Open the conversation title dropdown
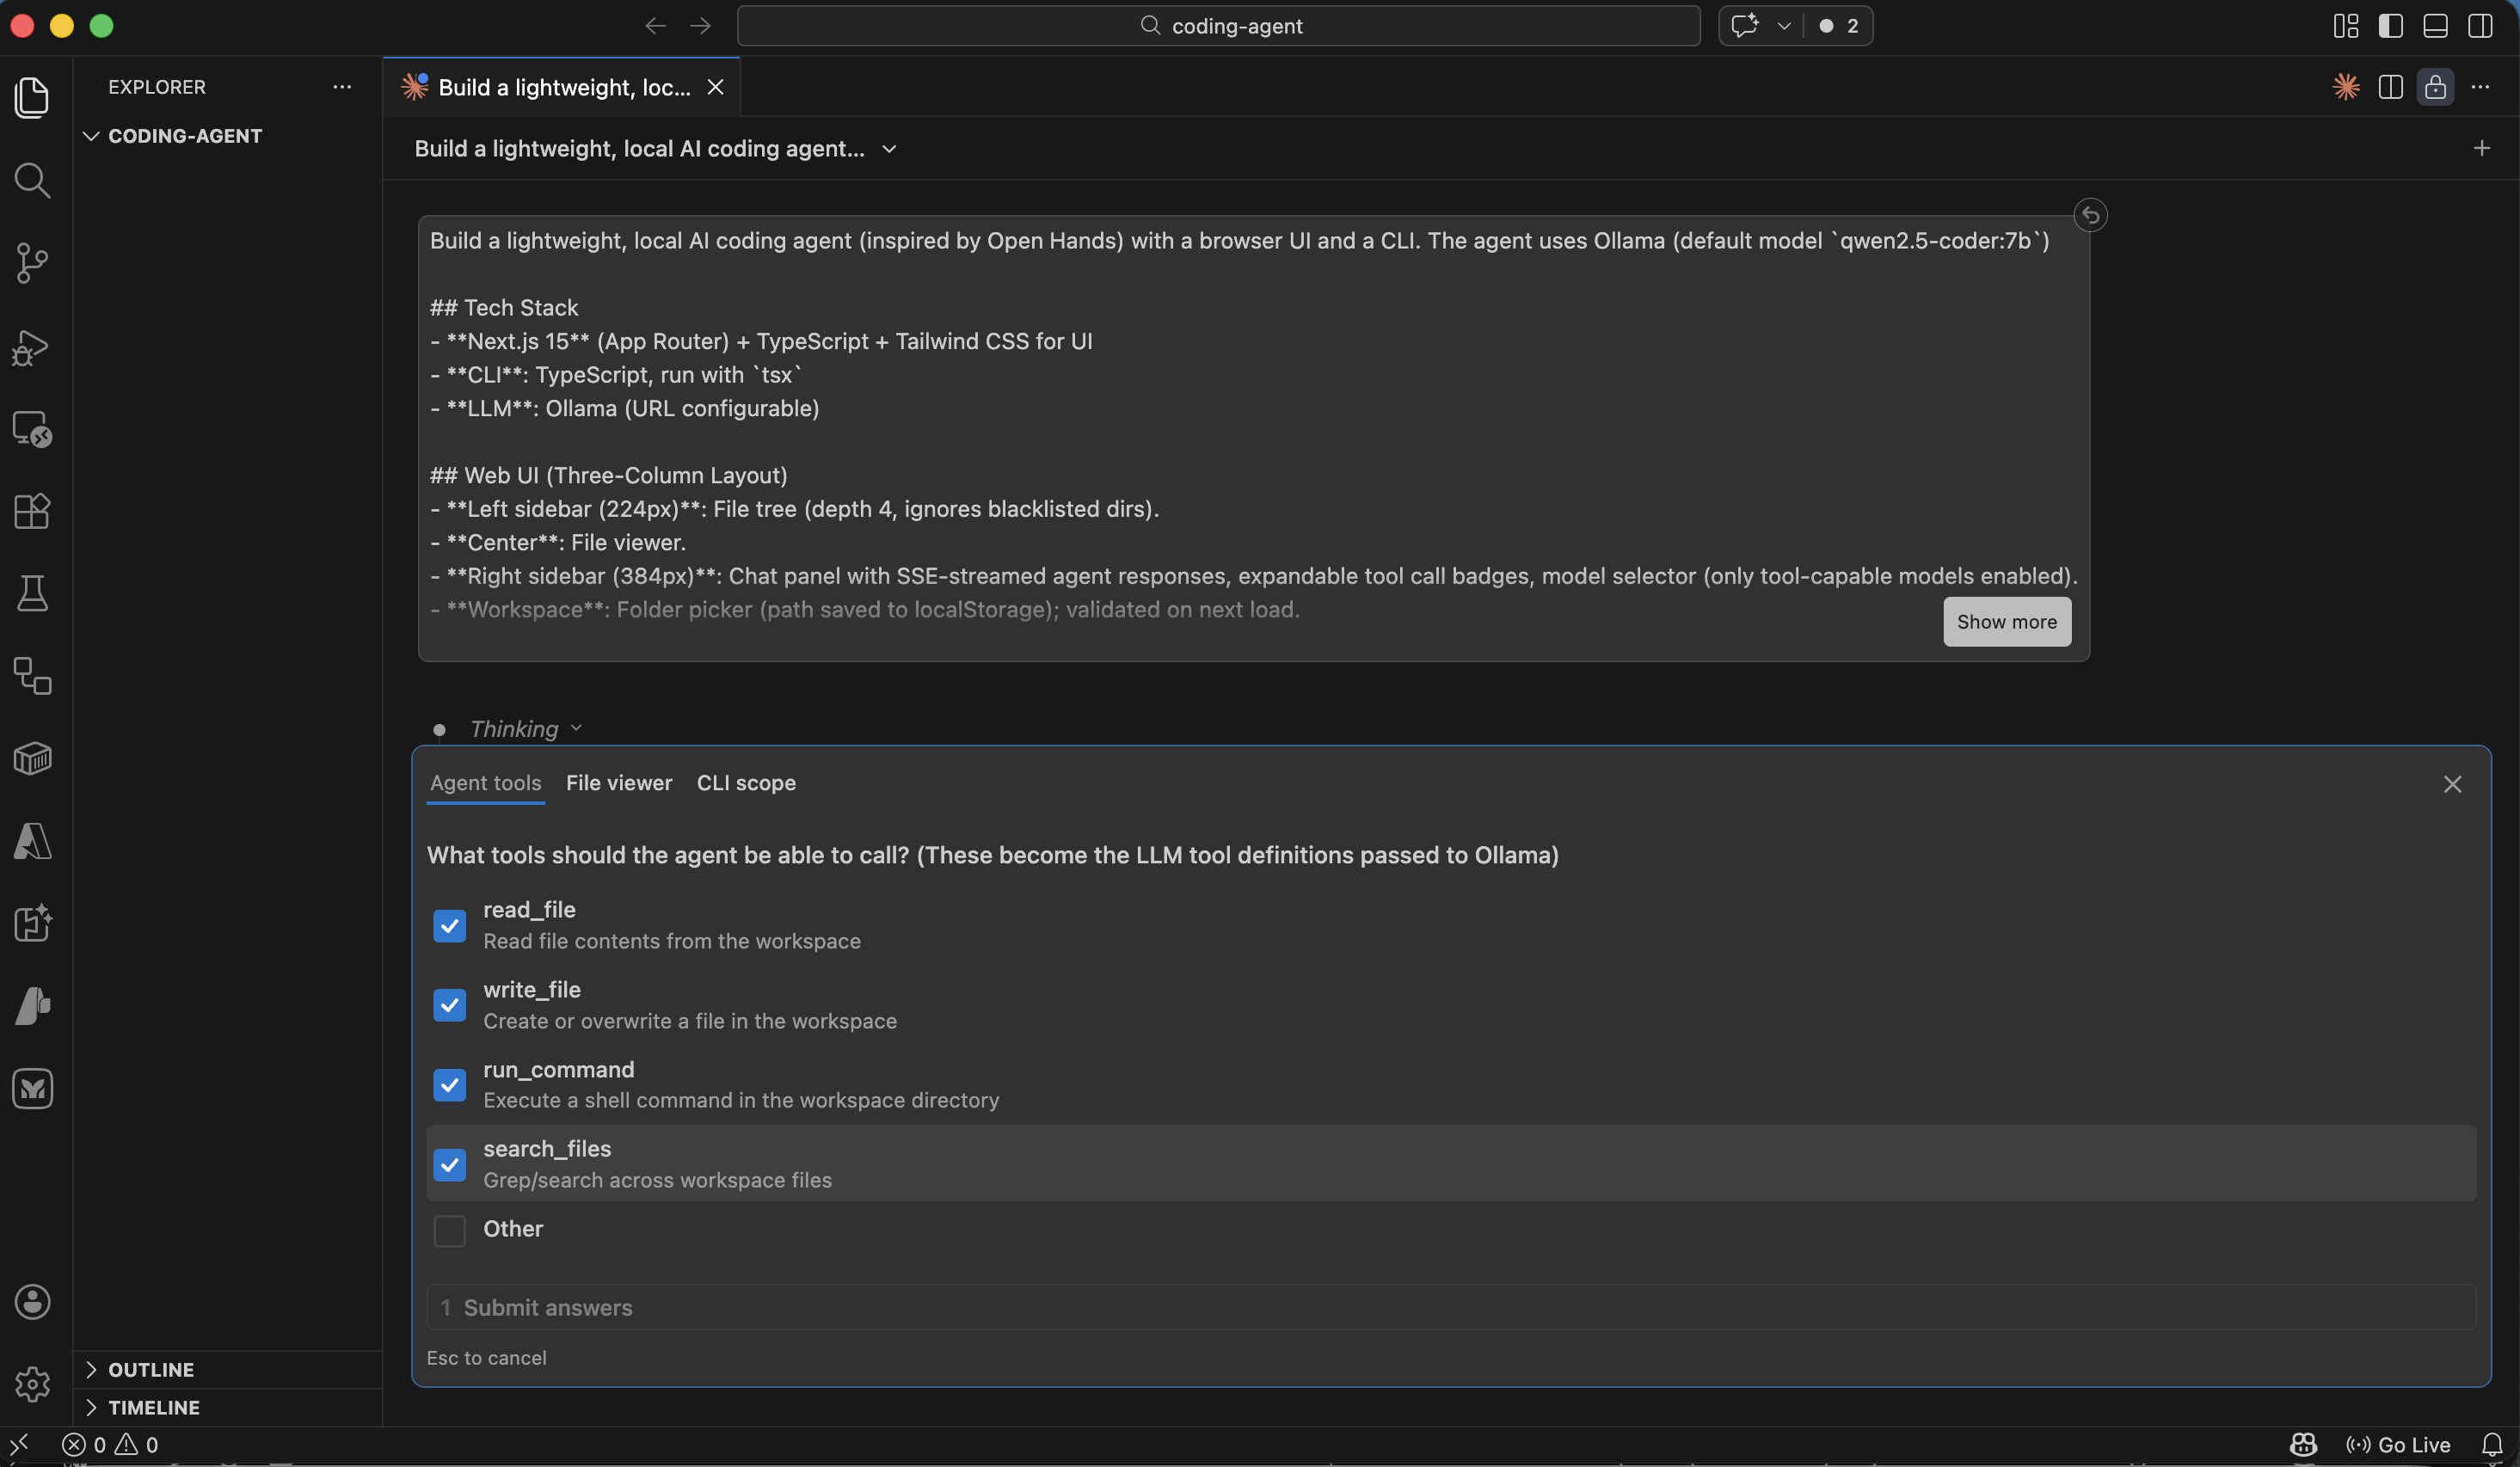2520x1467 pixels. (x=889, y=149)
